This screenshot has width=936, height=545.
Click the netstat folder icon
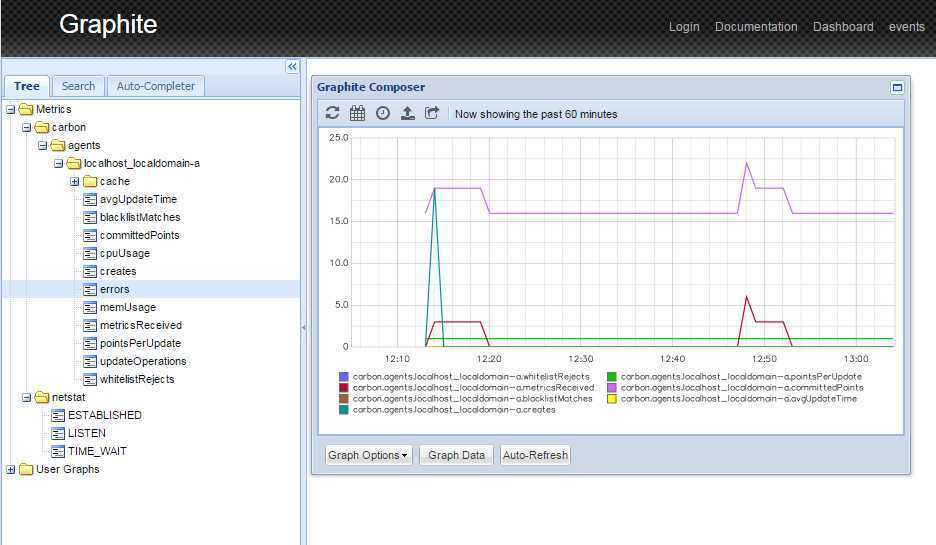[x=42, y=397]
